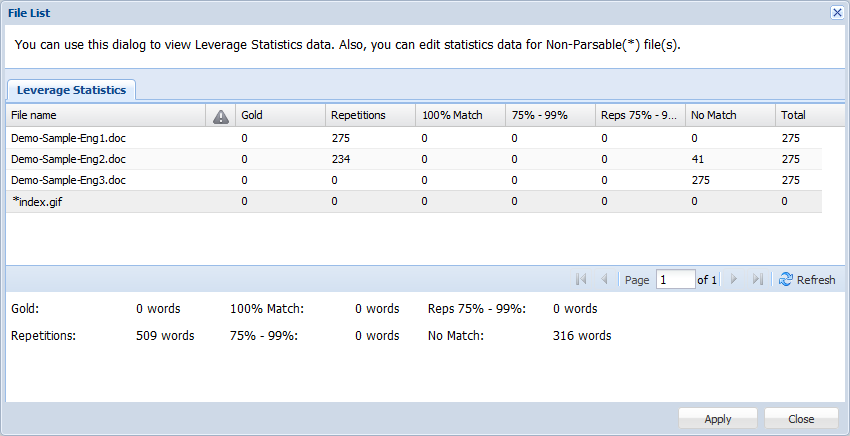The height and width of the screenshot is (436, 850).
Task: Go to last page icon
Action: (758, 280)
